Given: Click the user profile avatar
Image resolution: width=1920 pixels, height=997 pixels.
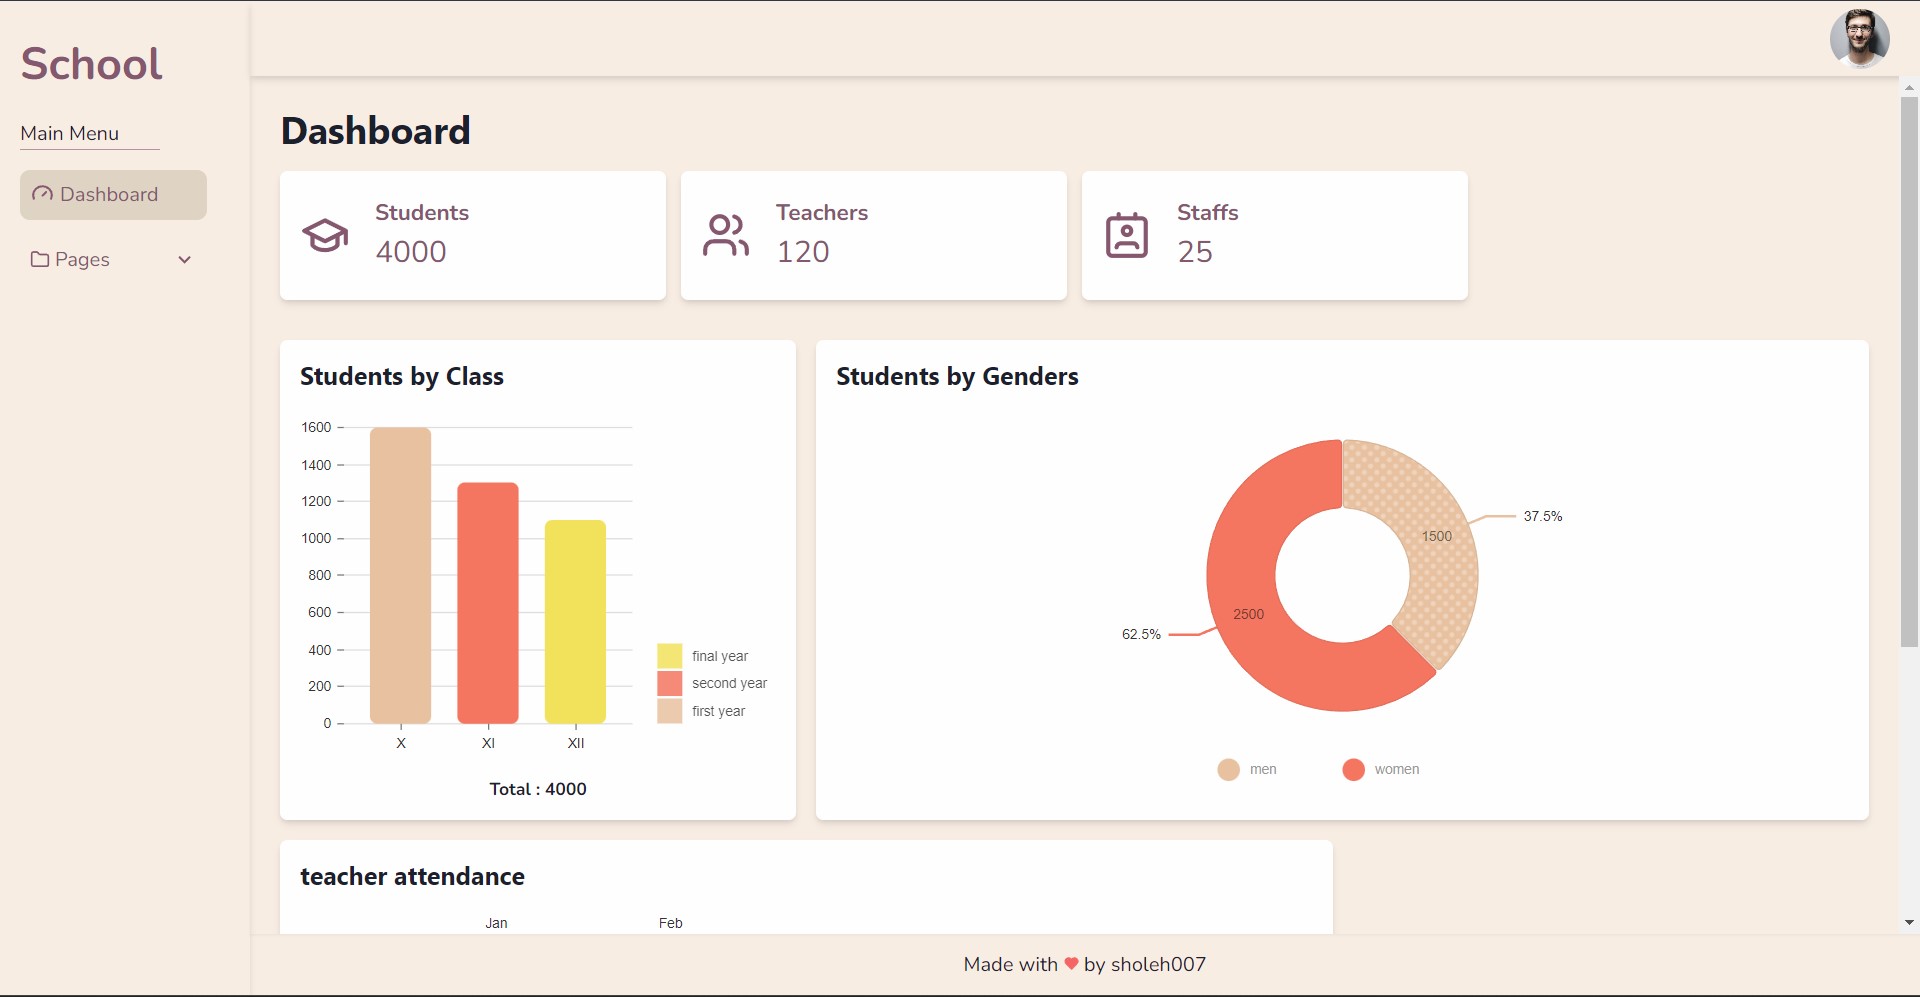Looking at the screenshot, I should coord(1859,39).
